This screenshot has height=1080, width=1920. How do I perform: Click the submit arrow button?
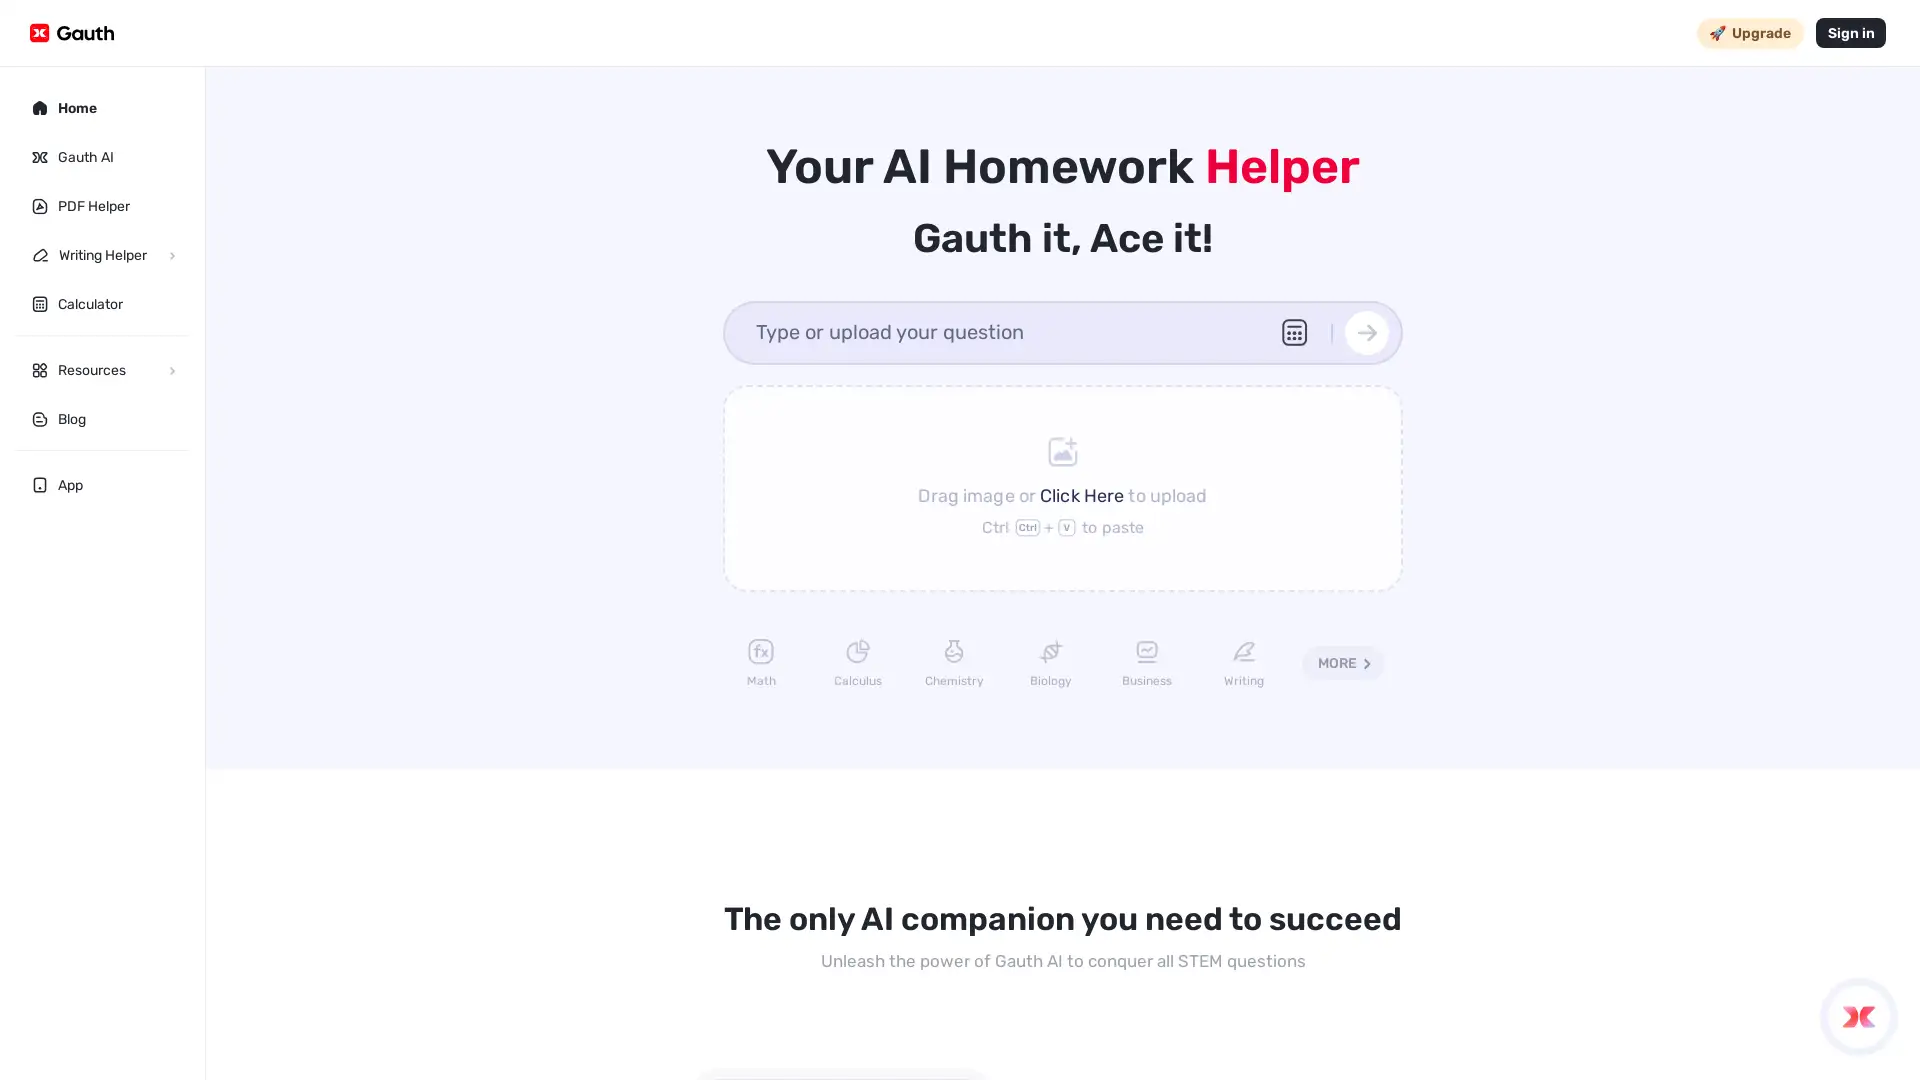pos(1367,332)
